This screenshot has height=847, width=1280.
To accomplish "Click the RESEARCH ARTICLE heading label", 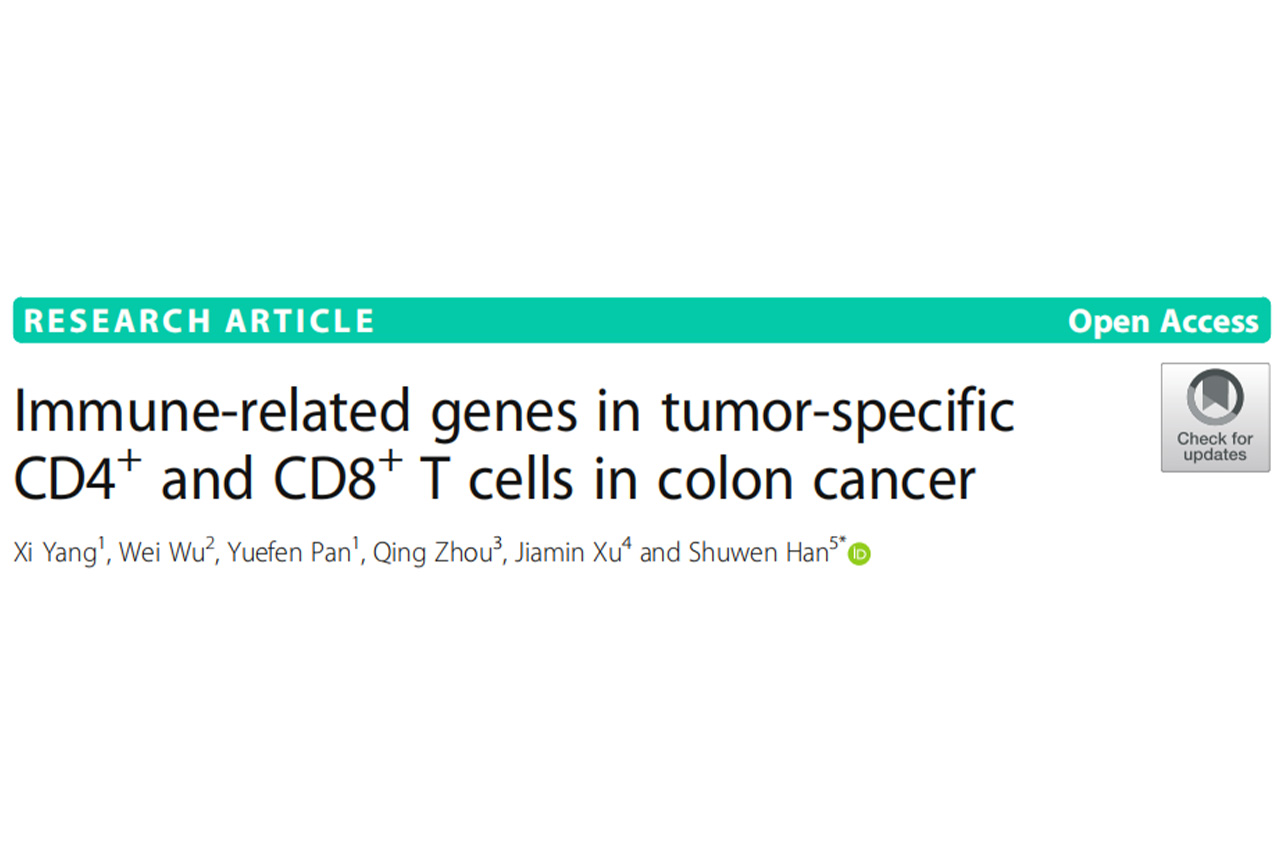I will 199,322.
